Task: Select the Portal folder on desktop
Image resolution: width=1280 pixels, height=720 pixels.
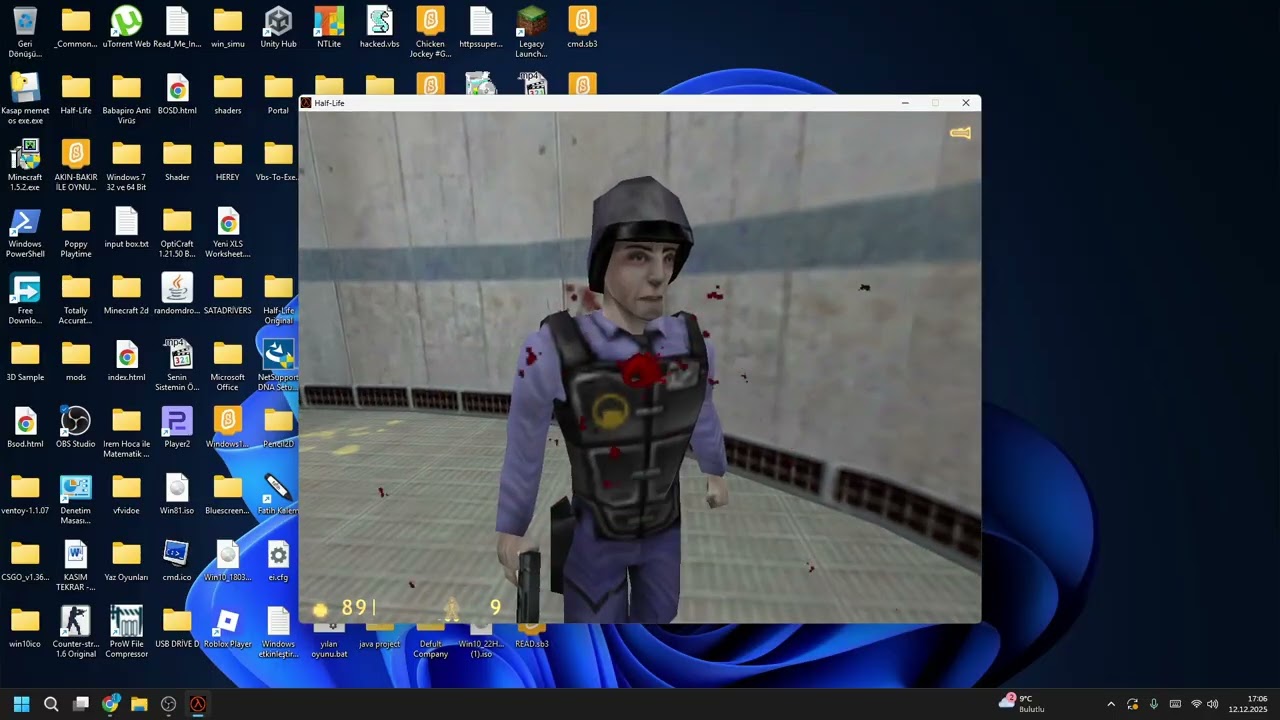Action: point(278,94)
